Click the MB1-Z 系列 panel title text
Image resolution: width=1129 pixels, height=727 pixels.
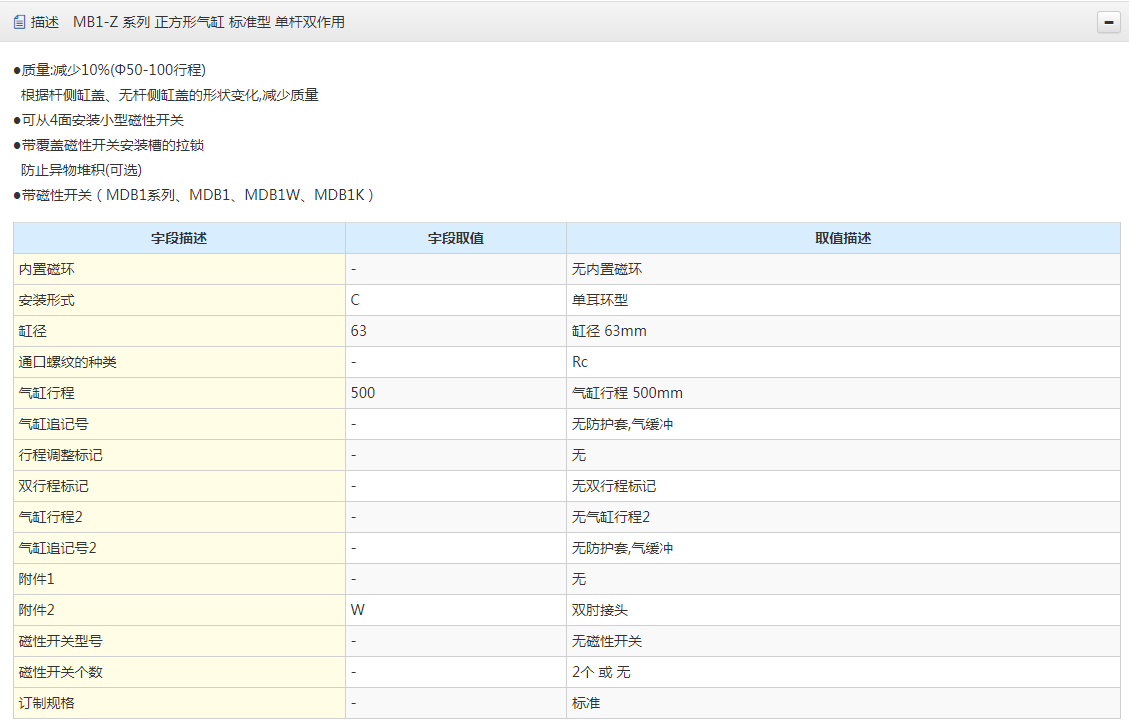point(208,21)
